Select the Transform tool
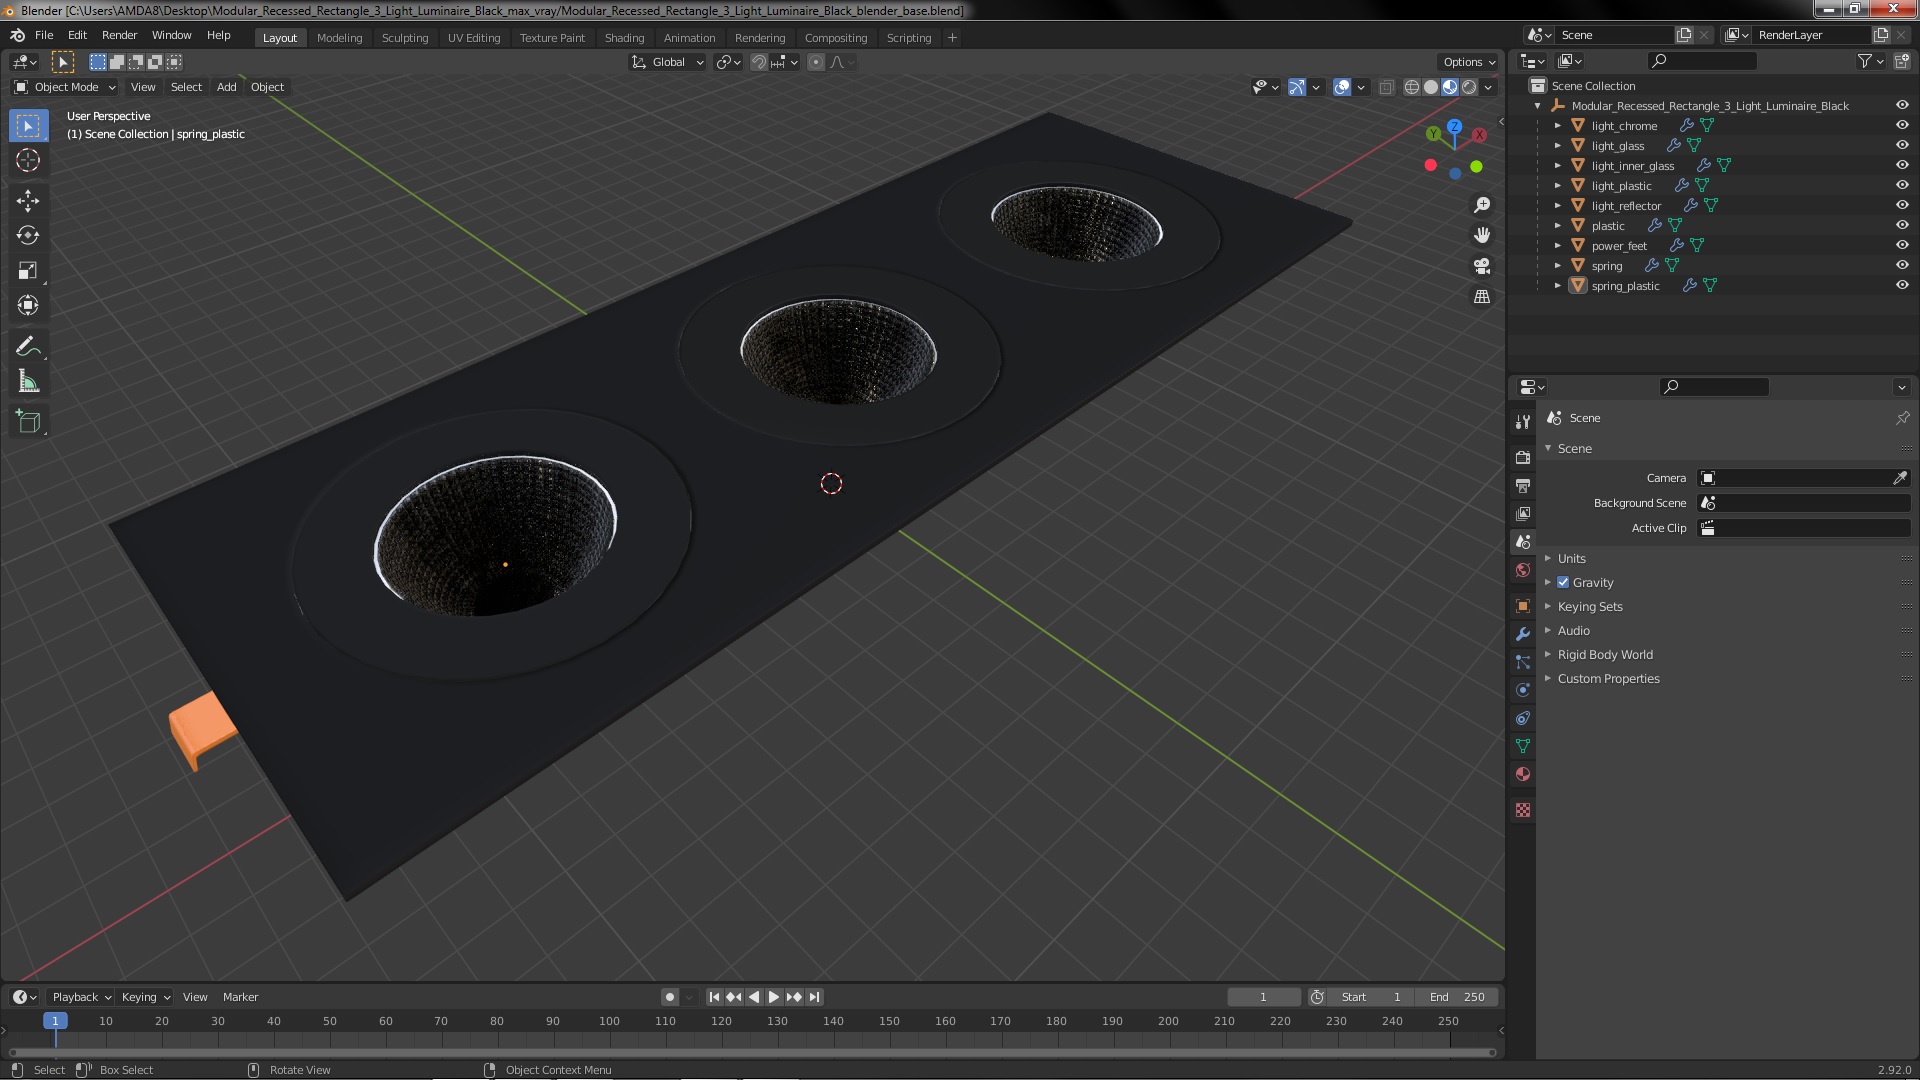1920x1080 pixels. (x=28, y=306)
